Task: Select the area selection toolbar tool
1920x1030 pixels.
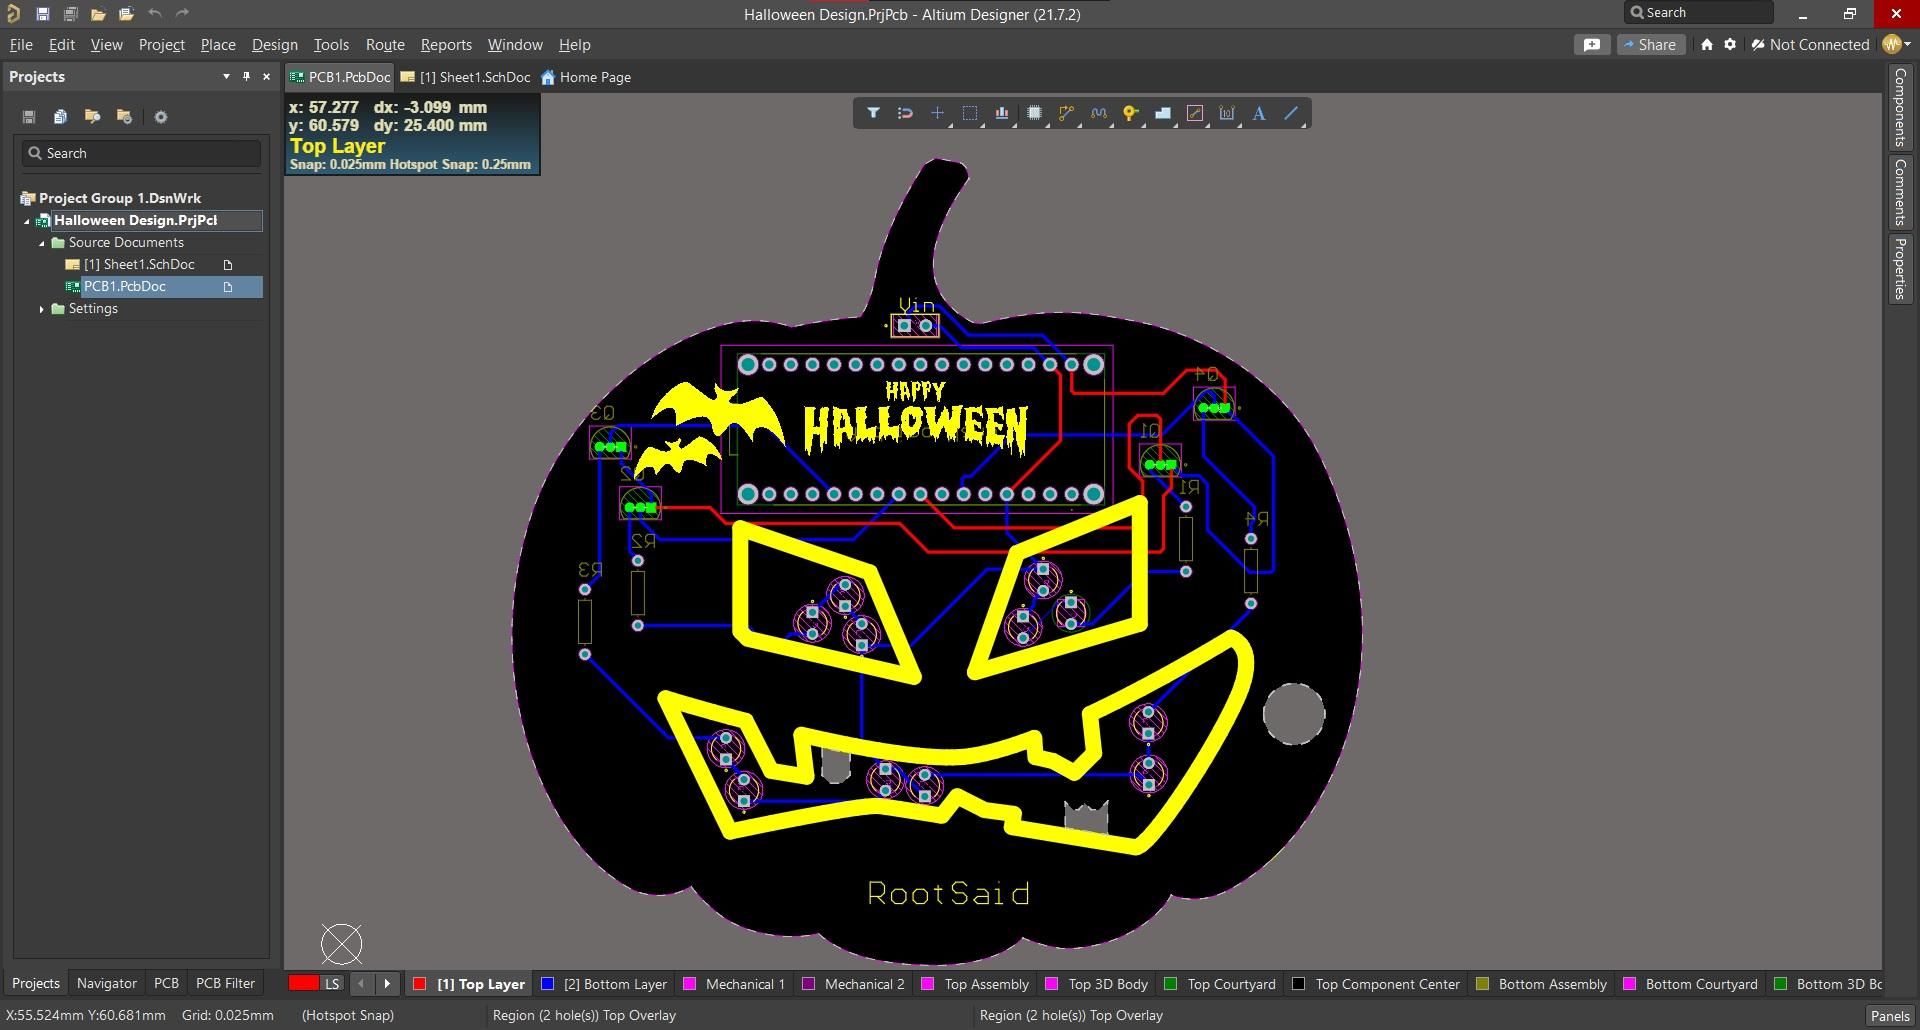Action: pyautogui.click(x=970, y=113)
